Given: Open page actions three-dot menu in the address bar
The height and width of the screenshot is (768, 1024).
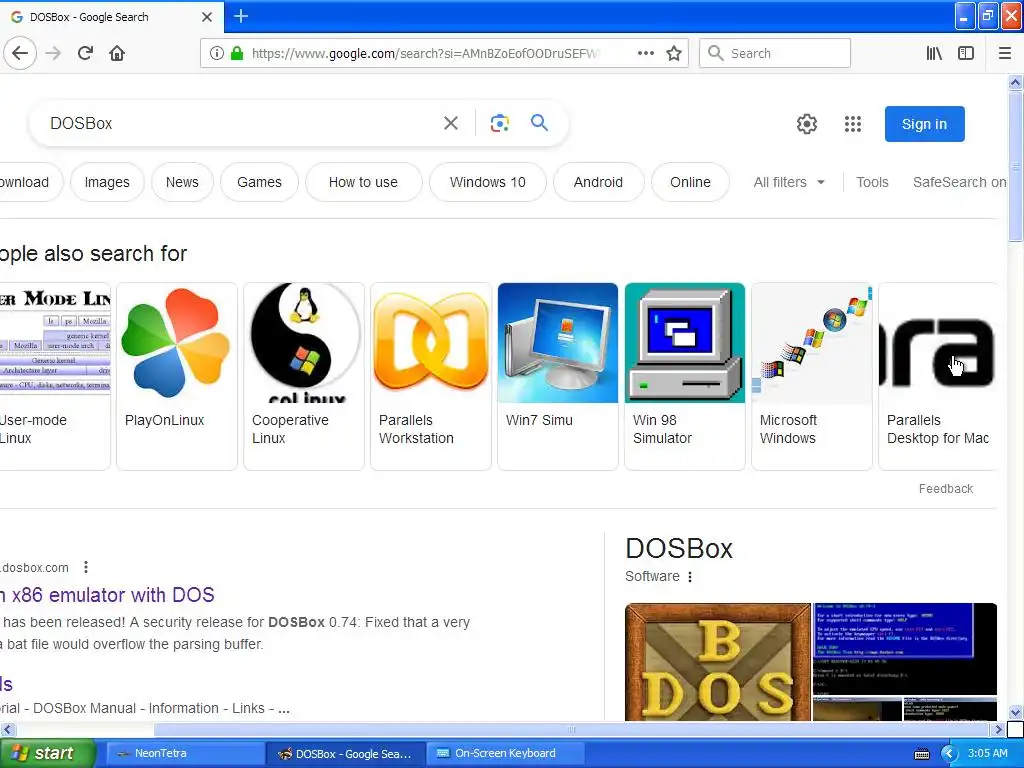Looking at the screenshot, I should (645, 53).
